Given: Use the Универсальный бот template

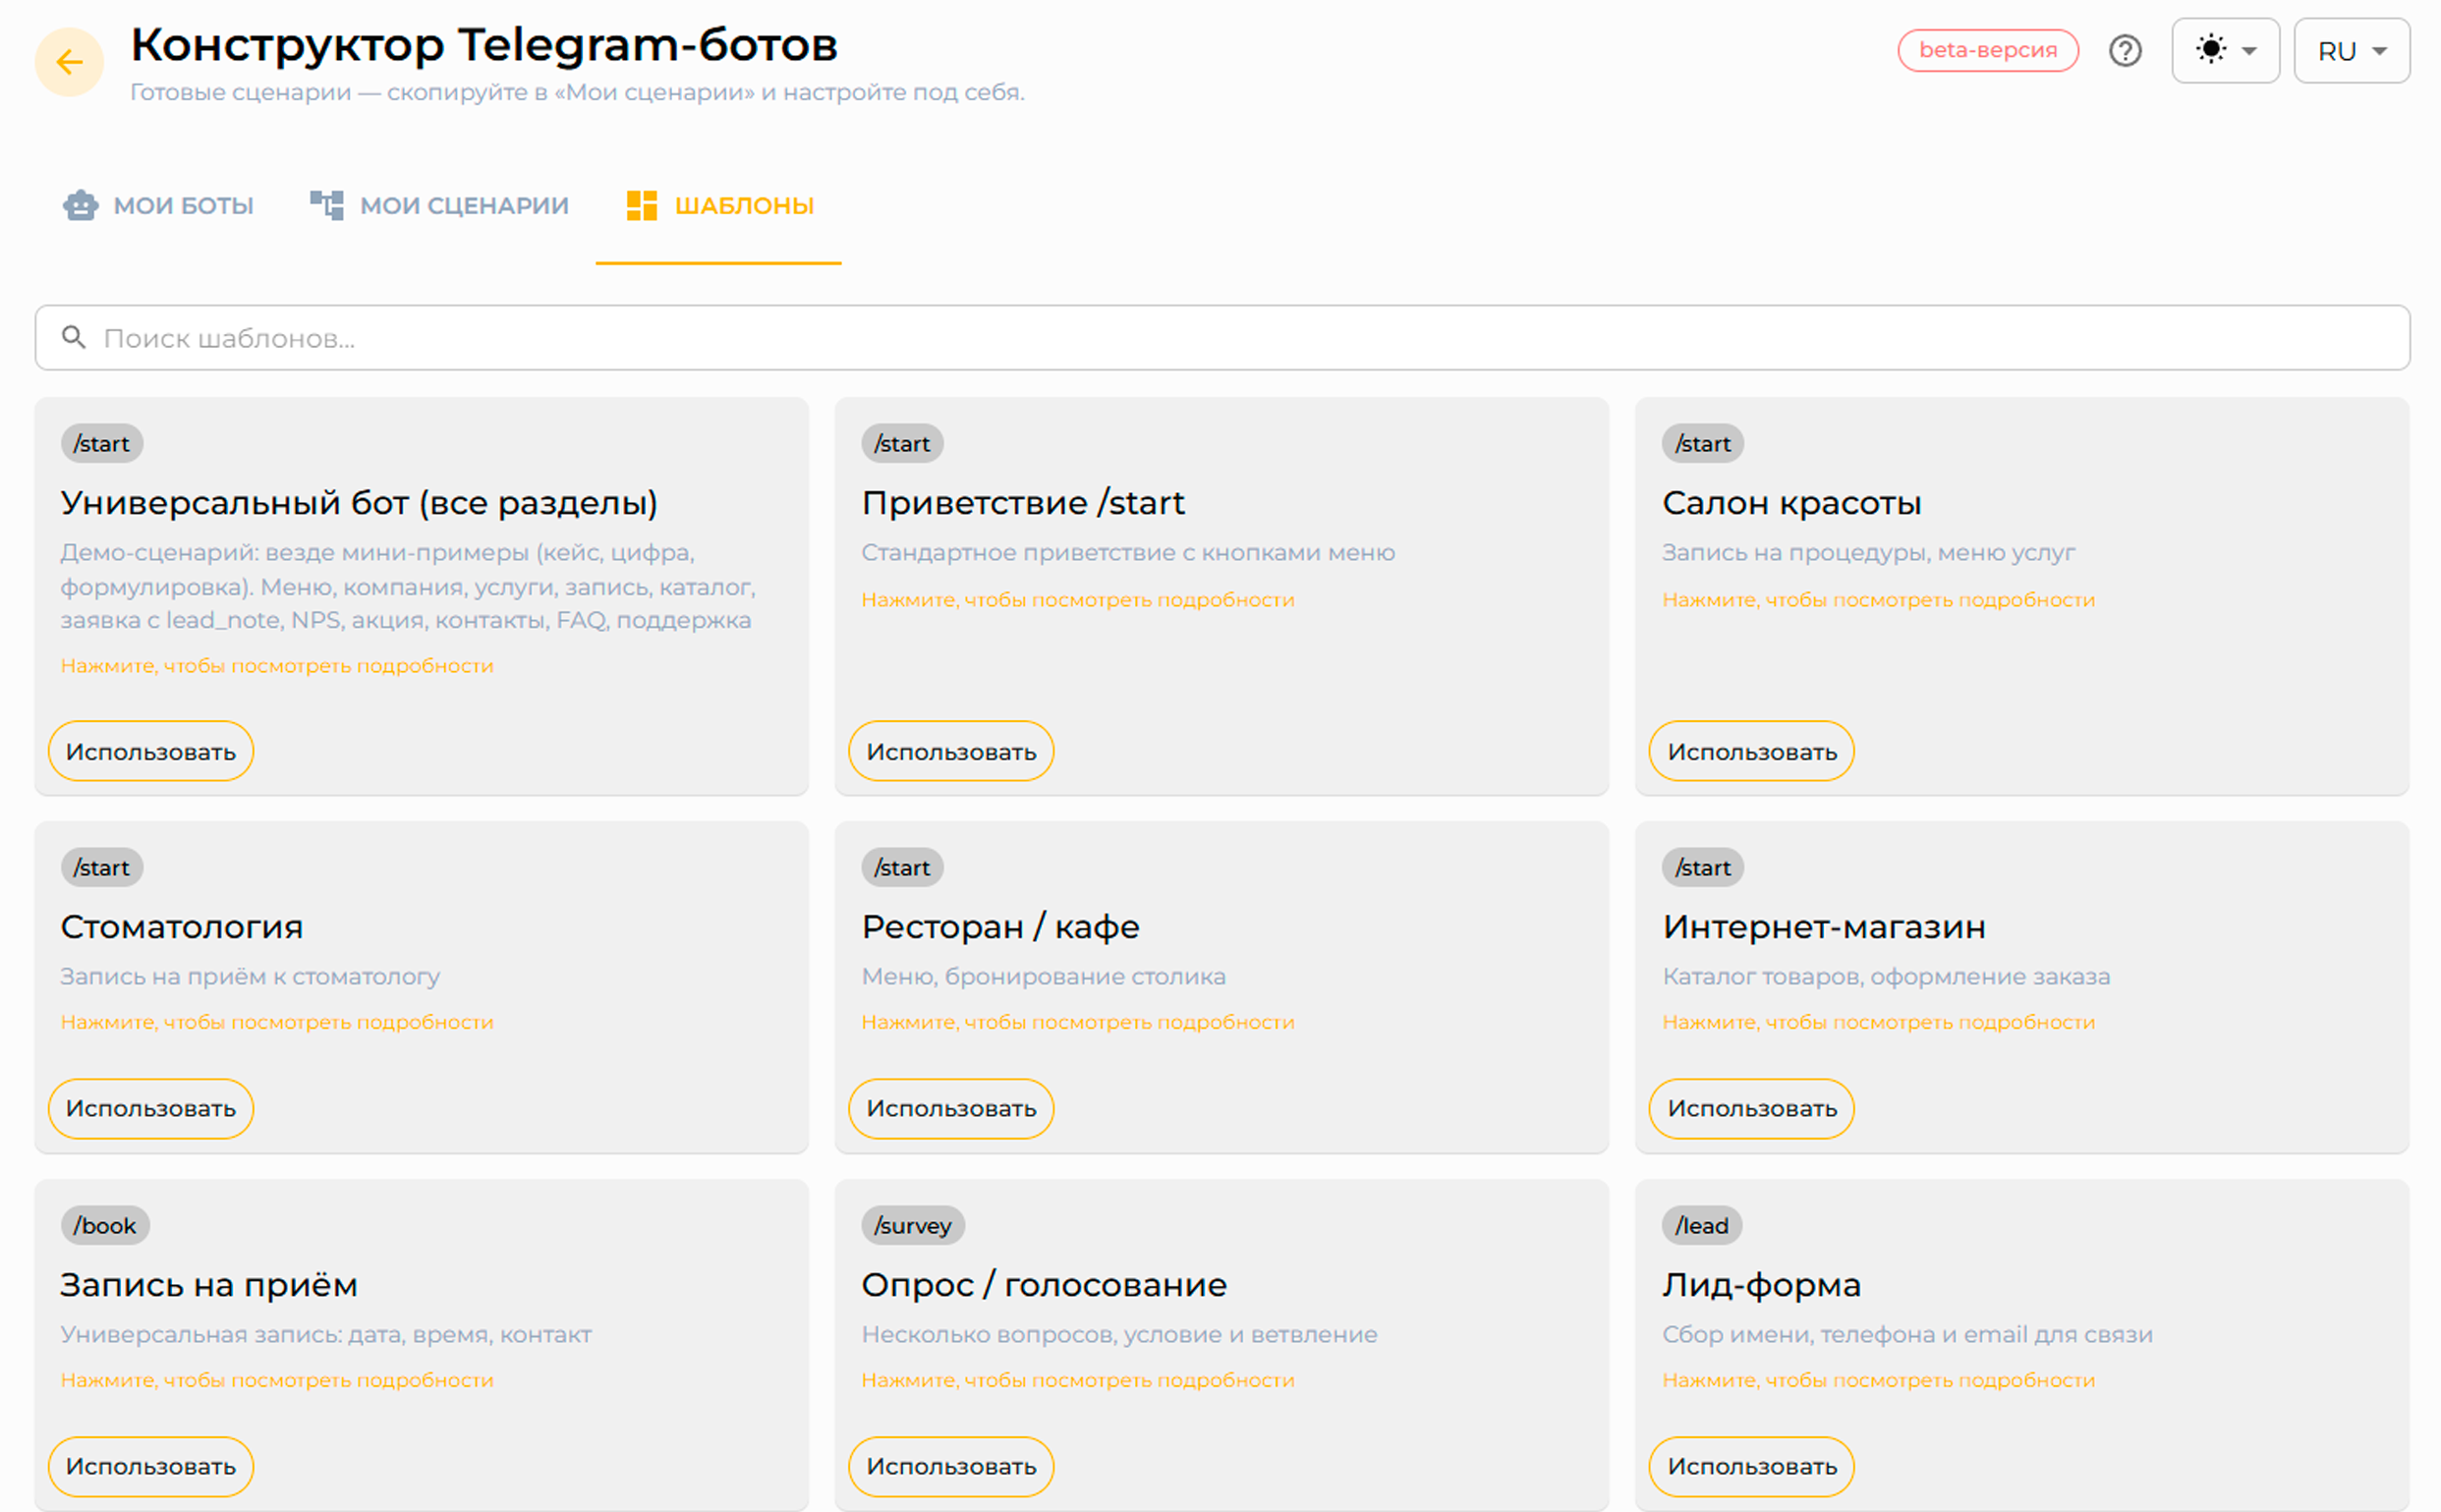Looking at the screenshot, I should coord(151,751).
